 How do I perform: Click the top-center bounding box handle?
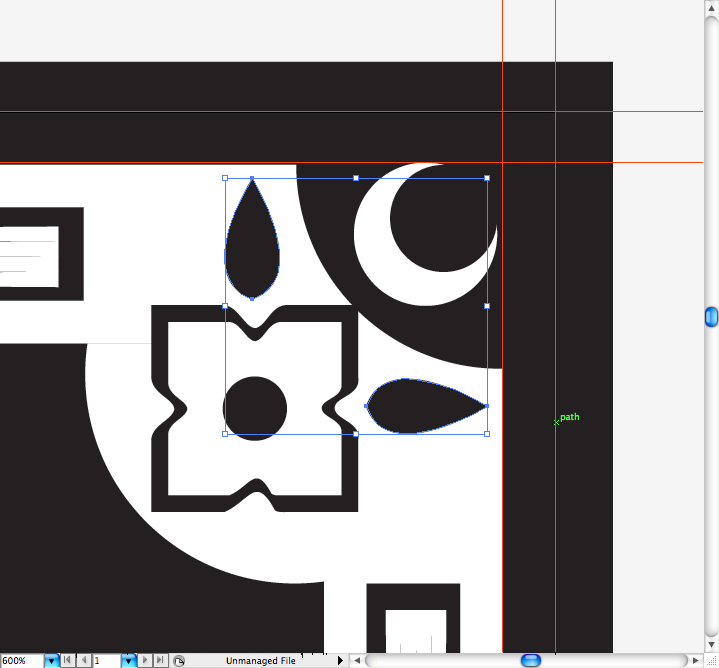(x=356, y=178)
